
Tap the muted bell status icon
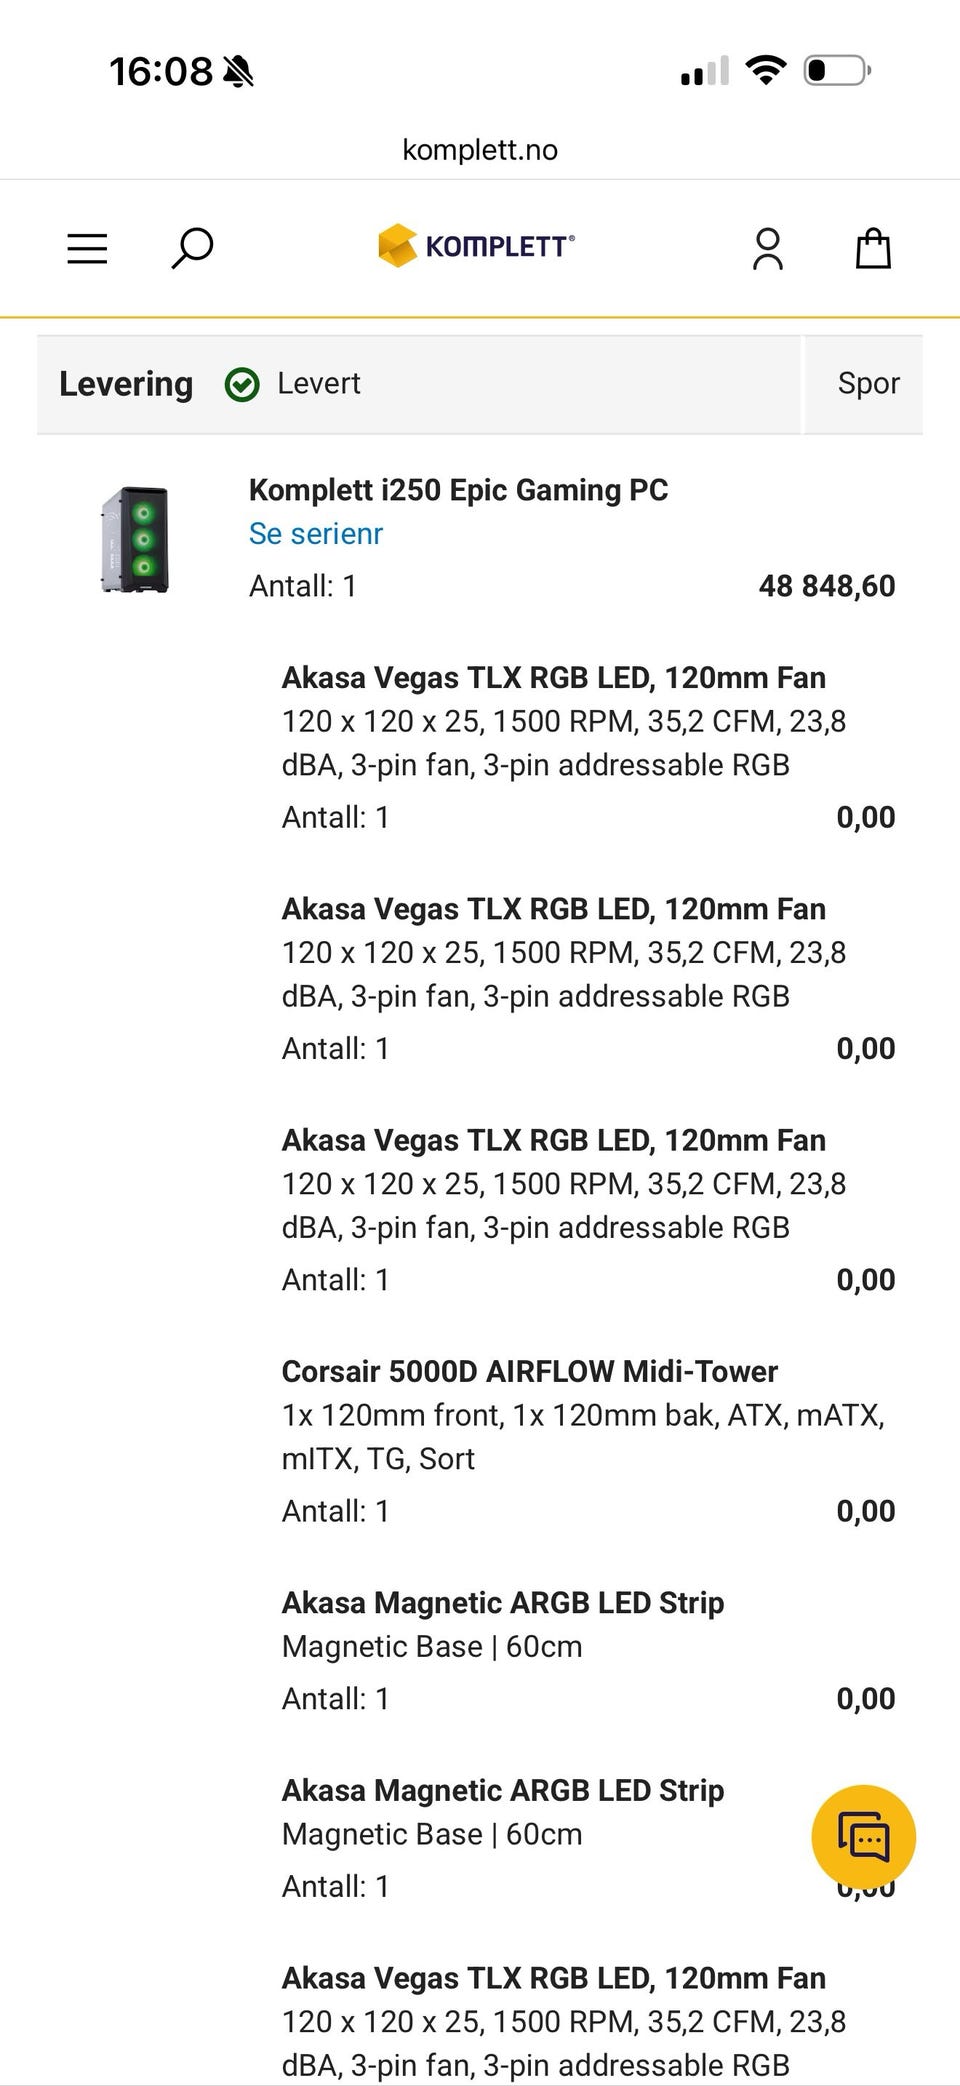pyautogui.click(x=238, y=72)
